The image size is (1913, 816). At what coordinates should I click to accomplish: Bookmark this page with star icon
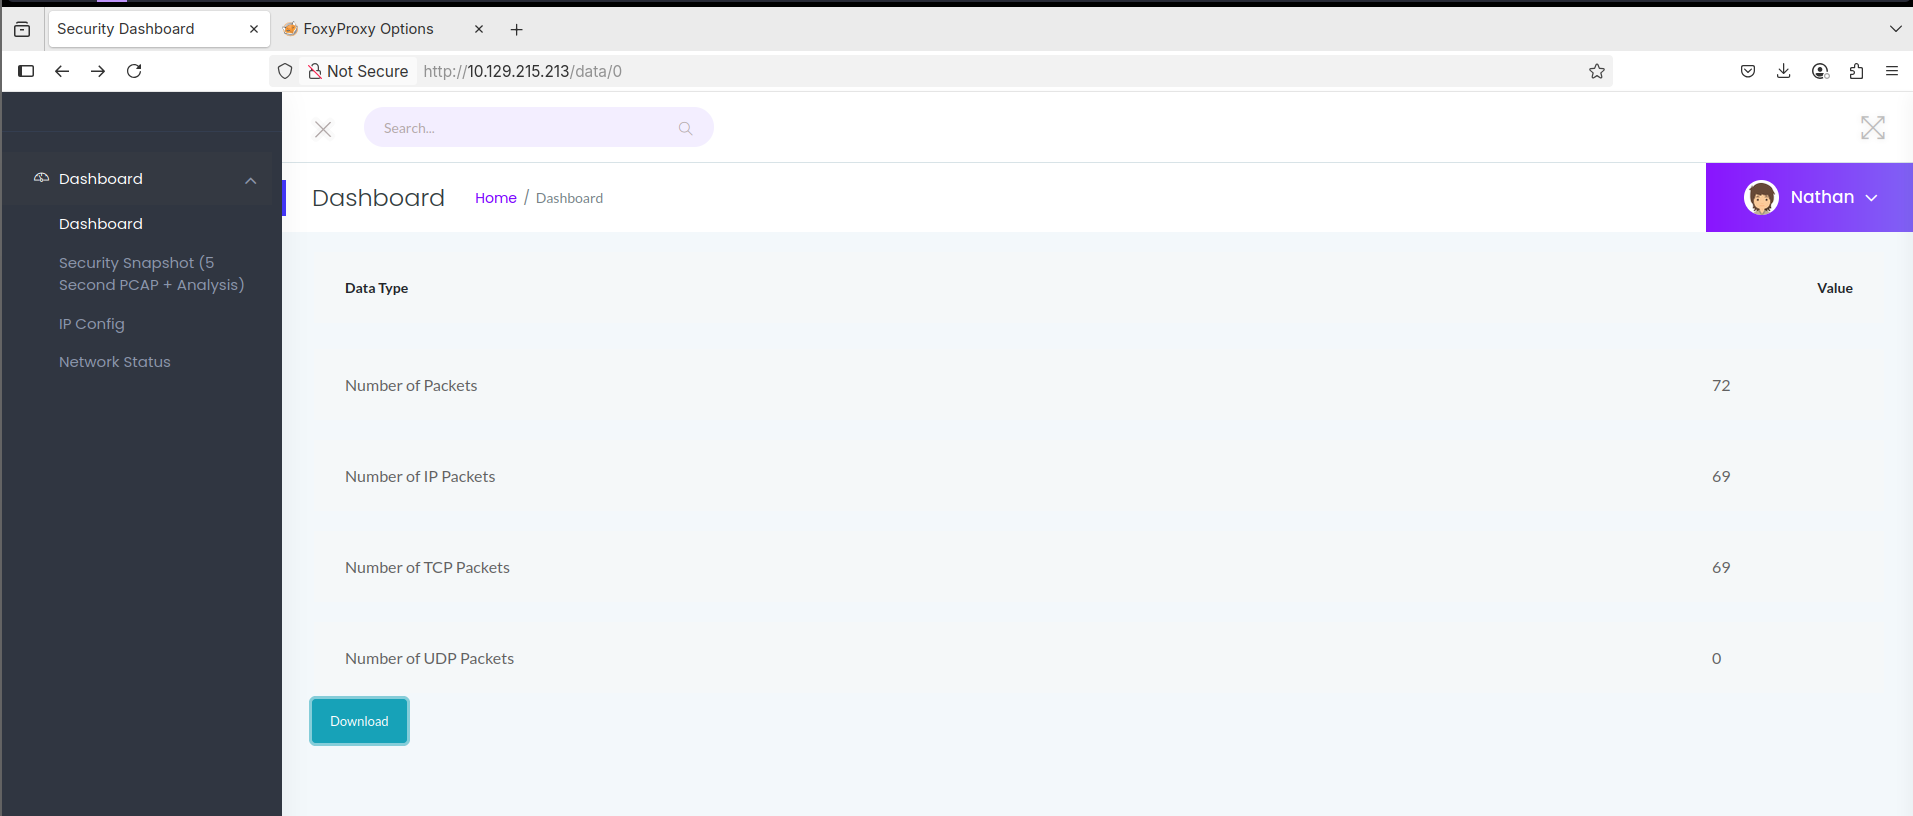pyautogui.click(x=1597, y=71)
